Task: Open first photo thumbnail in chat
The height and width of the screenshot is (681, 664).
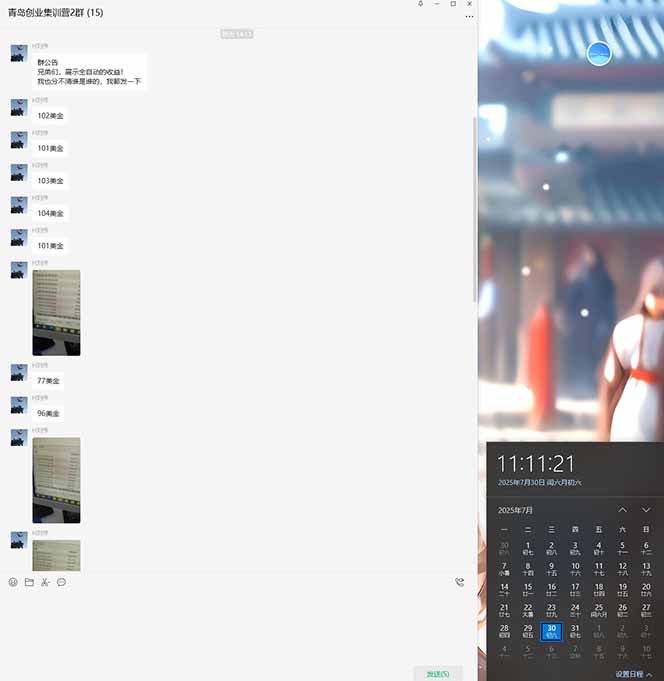Action: click(56, 312)
